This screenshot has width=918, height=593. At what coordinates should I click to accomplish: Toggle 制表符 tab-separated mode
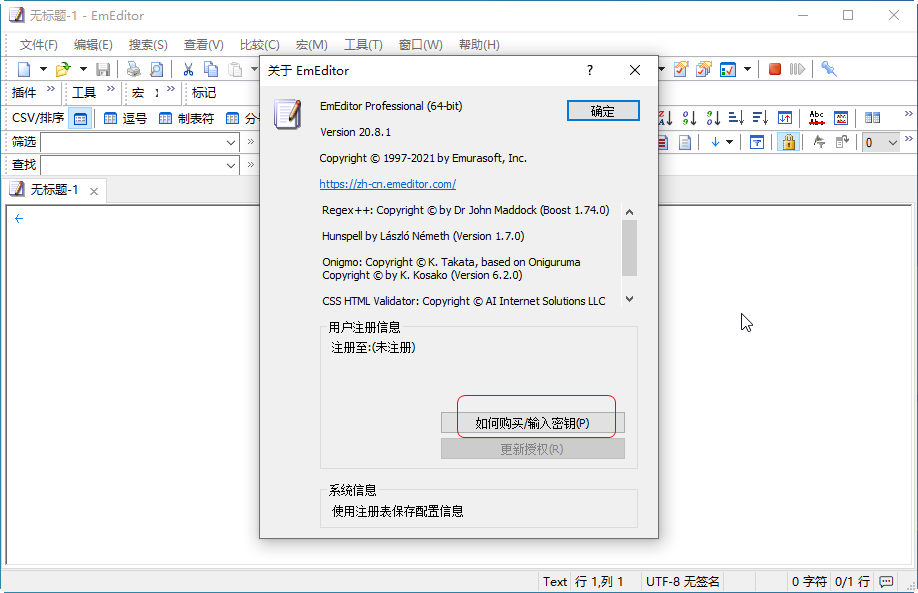(187, 119)
